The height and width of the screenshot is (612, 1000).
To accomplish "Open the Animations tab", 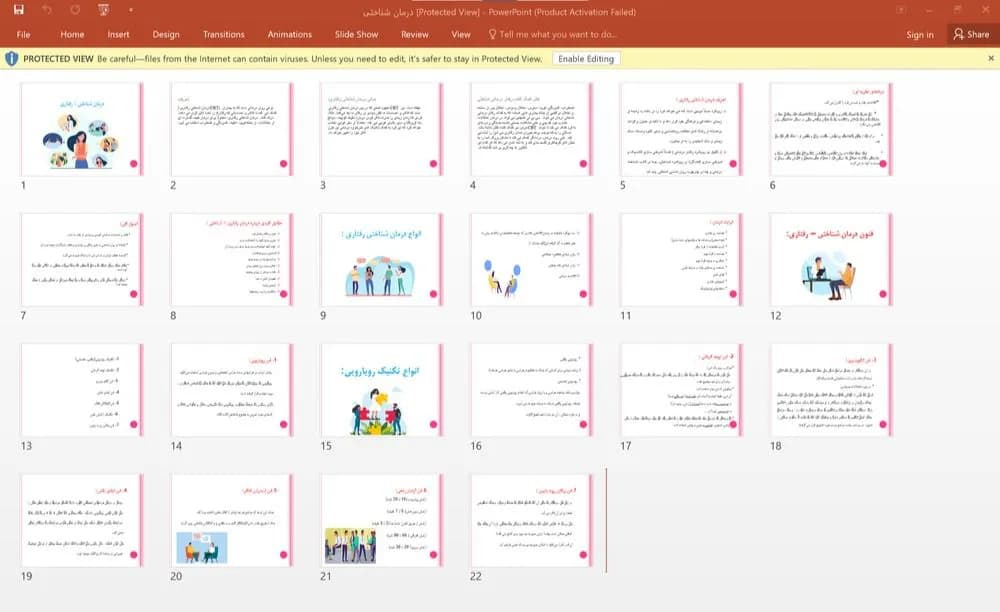I will [x=290, y=34].
